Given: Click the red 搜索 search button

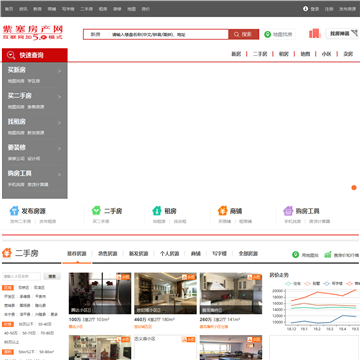Looking at the screenshot, I should (x=243, y=34).
